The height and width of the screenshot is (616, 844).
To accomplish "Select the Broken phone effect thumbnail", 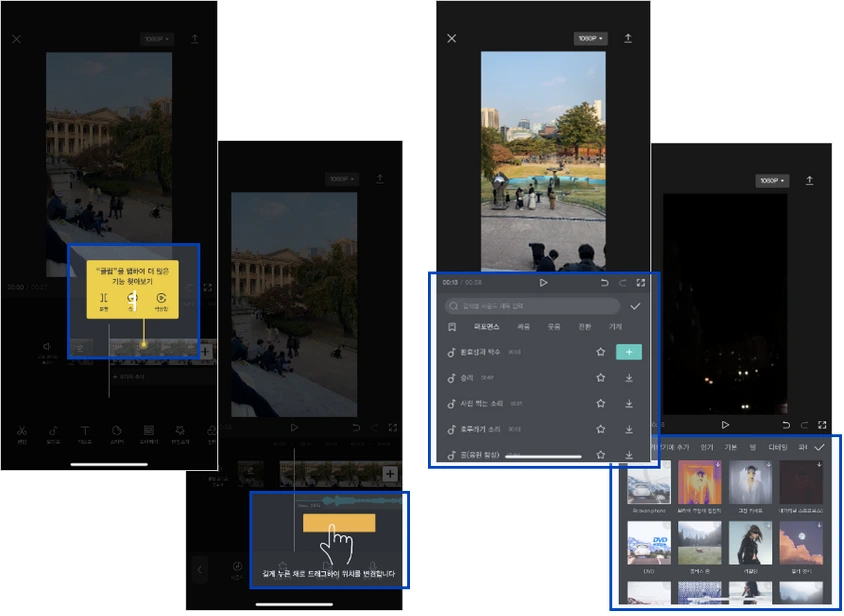I will pyautogui.click(x=649, y=482).
